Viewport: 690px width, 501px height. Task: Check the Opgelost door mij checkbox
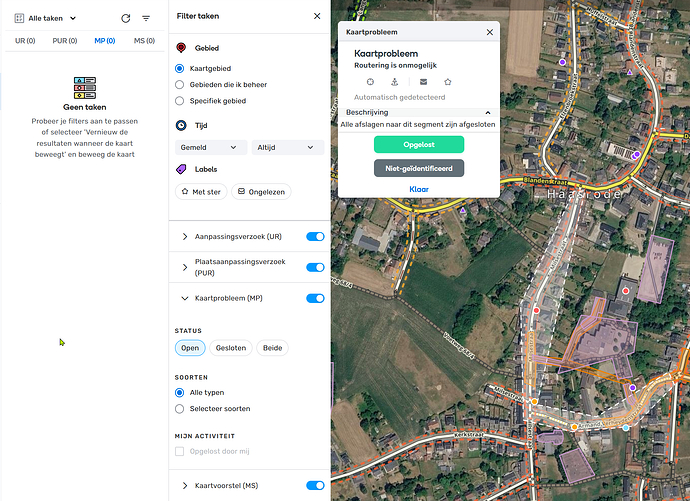pos(180,451)
